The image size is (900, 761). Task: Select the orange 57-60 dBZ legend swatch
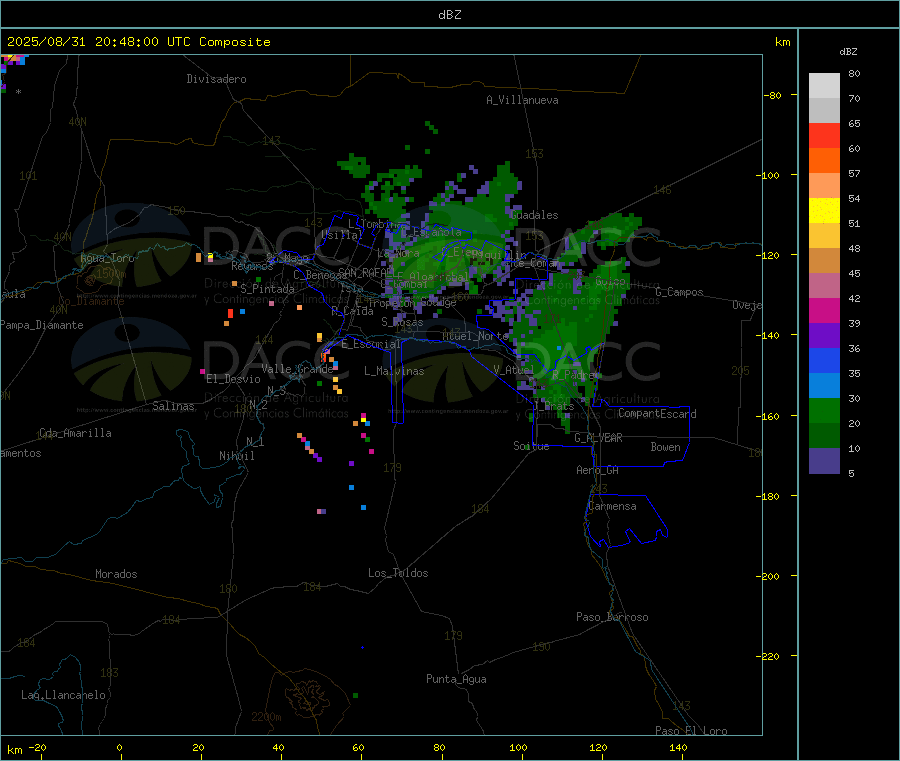click(x=824, y=161)
